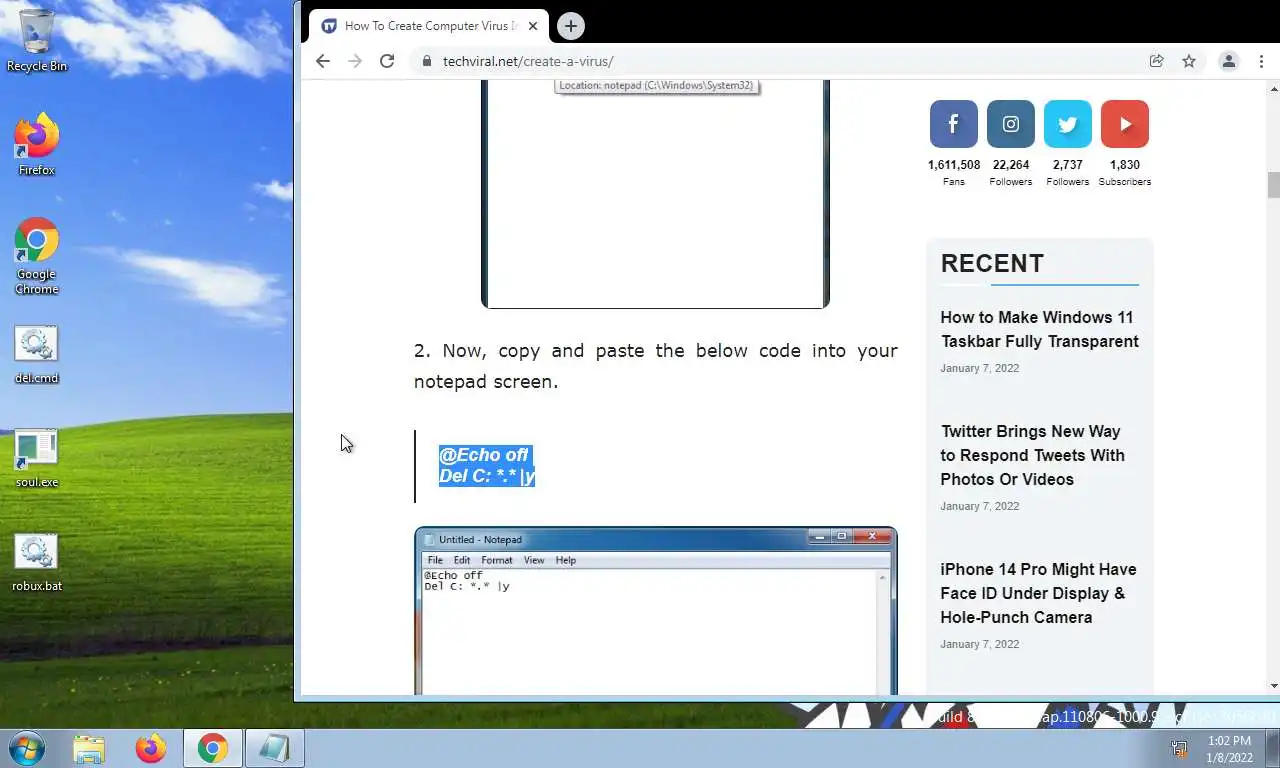Screen dimensions: 1280x768
Task: Go back to the previous page in Chrome
Action: coord(322,61)
